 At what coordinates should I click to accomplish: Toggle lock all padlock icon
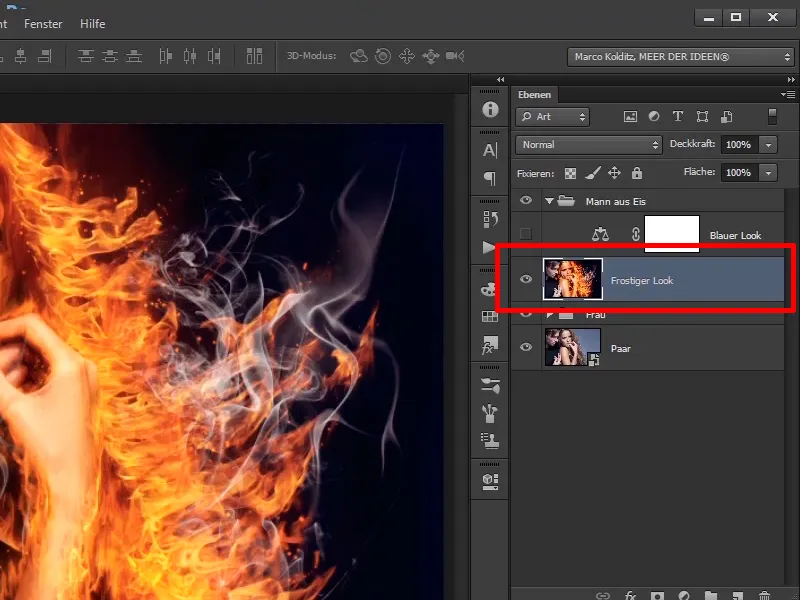(x=637, y=173)
